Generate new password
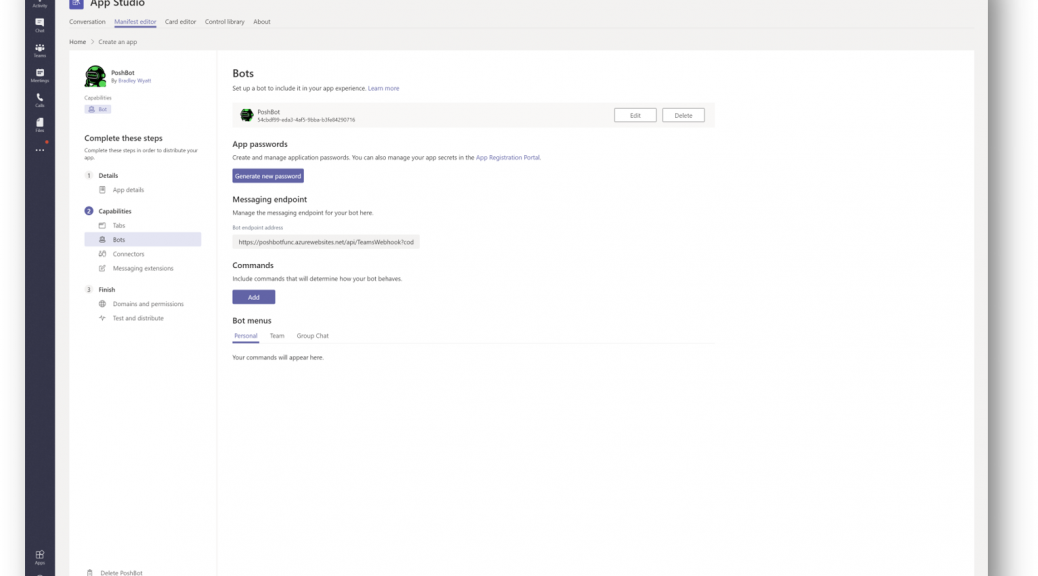The image size is (1038, 576). [x=267, y=176]
